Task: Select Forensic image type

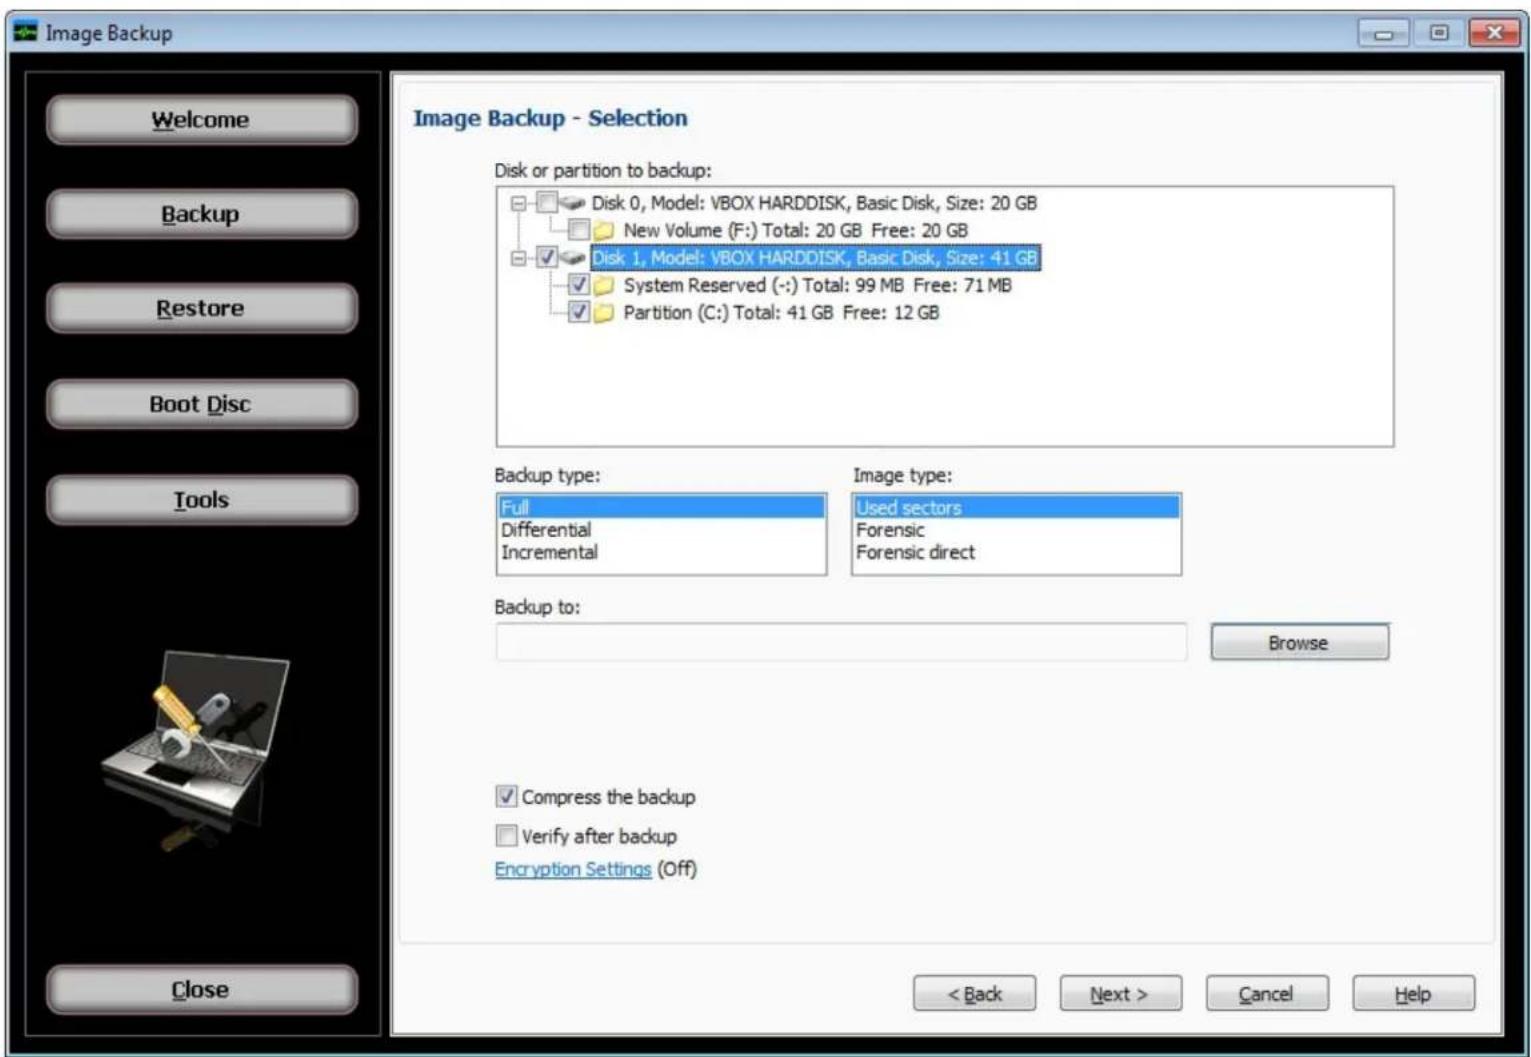Action: coord(1016,530)
